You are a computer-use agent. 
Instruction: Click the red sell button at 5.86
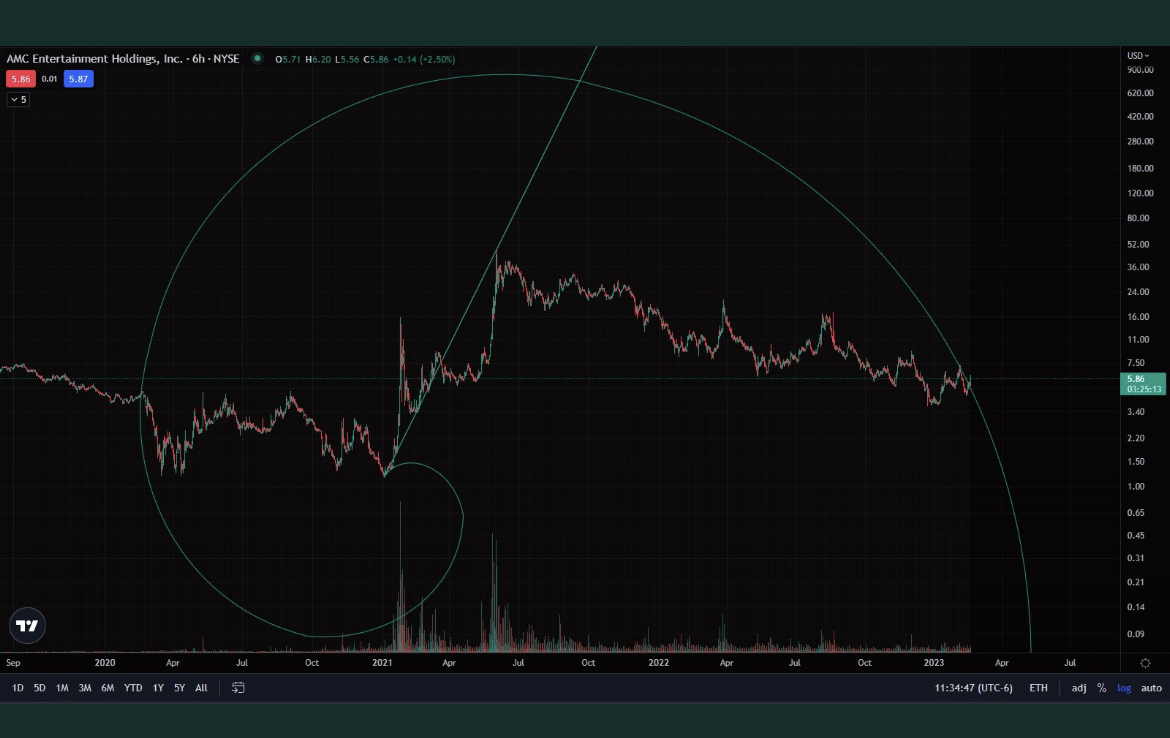19,79
